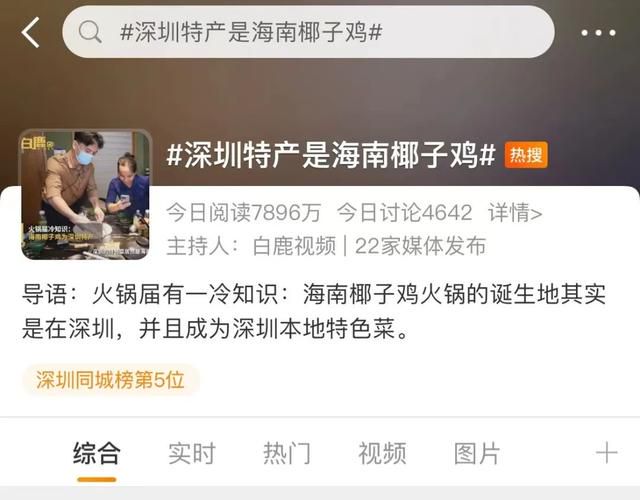Image resolution: width=640 pixels, height=500 pixels.
Task: Tap 深圳同城榜第5位 ranking tag
Action: [x=110, y=380]
